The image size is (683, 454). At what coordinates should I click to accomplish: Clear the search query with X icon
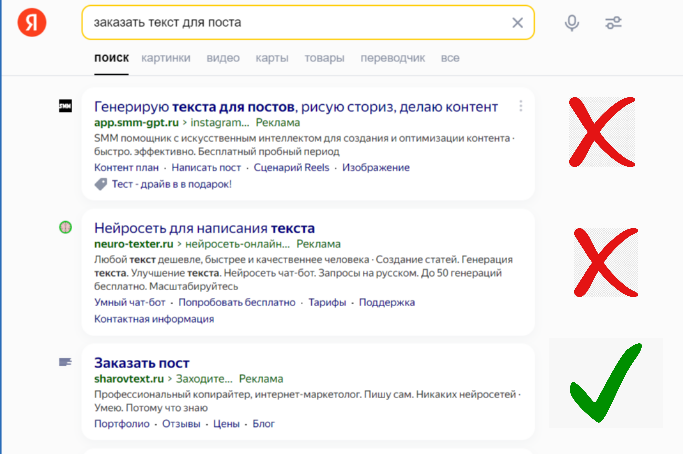[x=517, y=23]
